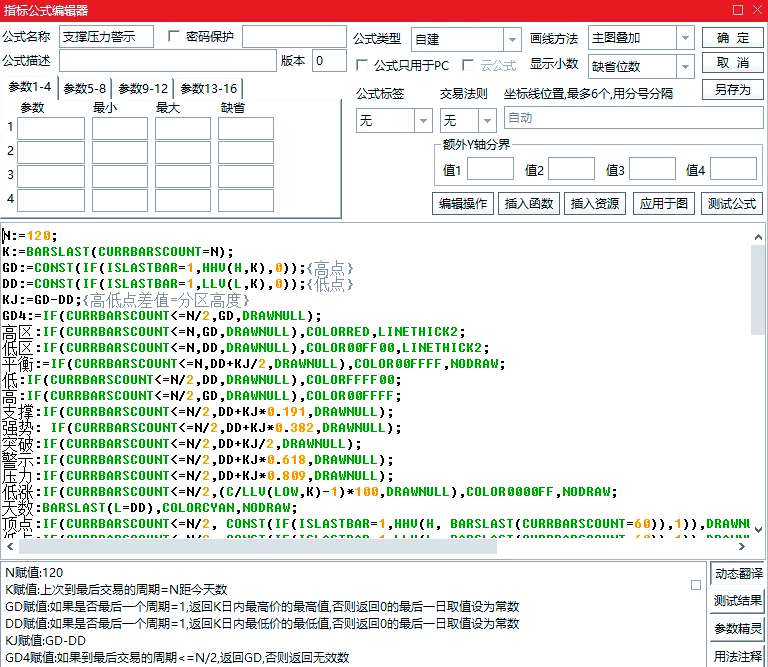Run 测试公式 button
768x667 pixels.
733,203
